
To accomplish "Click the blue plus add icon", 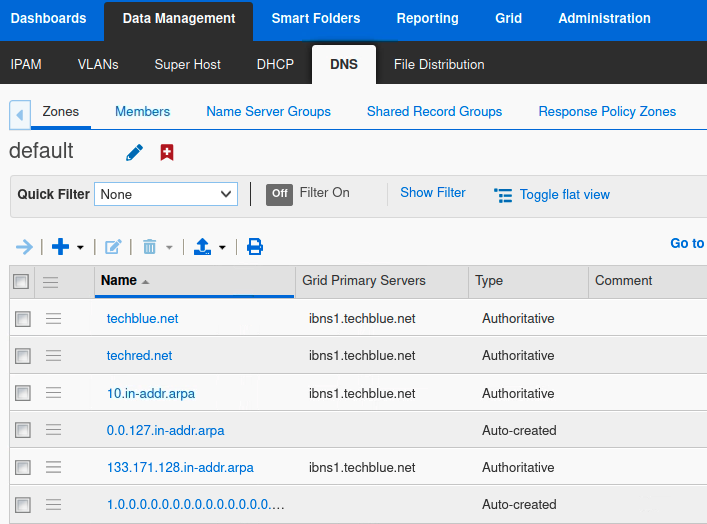I will point(60,246).
